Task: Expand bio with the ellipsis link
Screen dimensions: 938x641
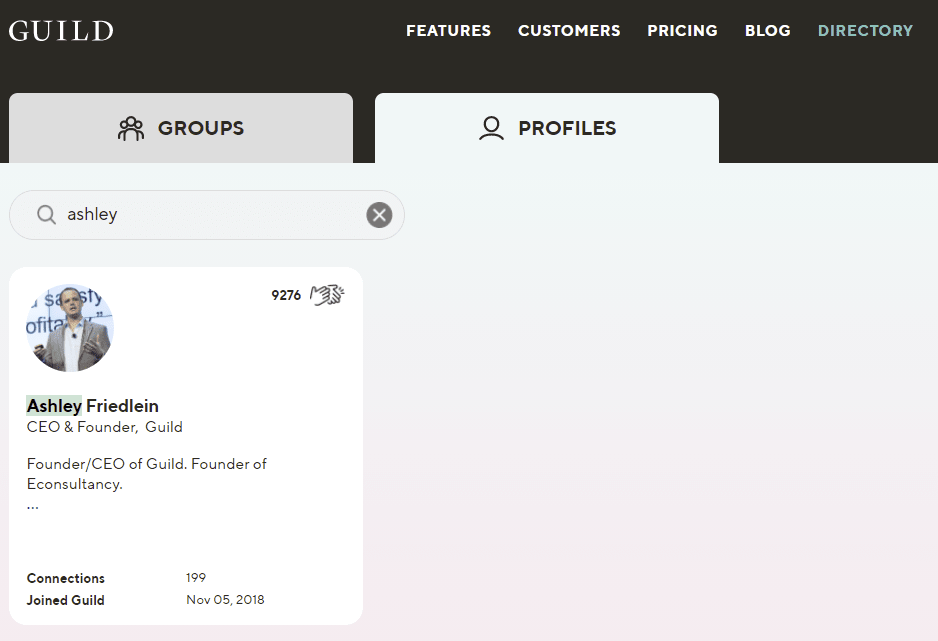Action: pos(33,506)
